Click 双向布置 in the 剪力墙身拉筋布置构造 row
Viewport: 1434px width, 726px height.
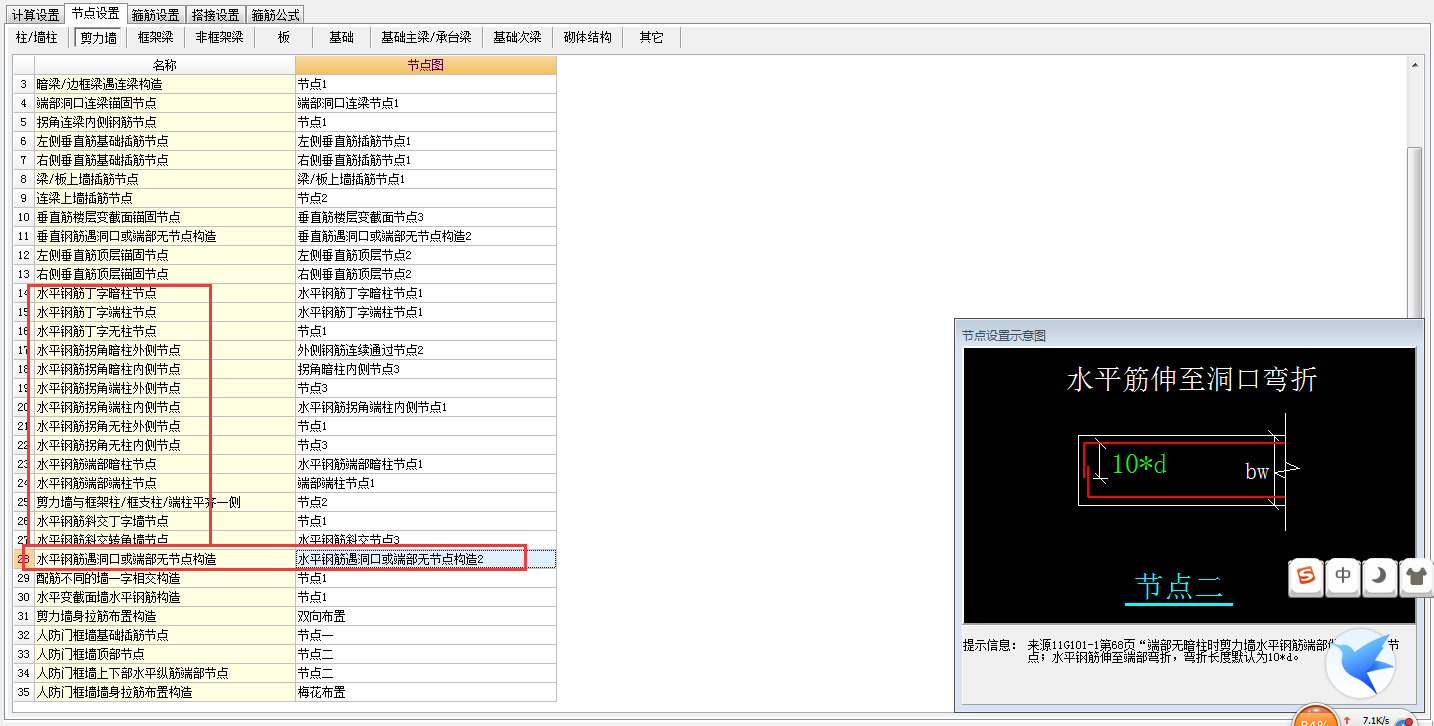(426, 616)
